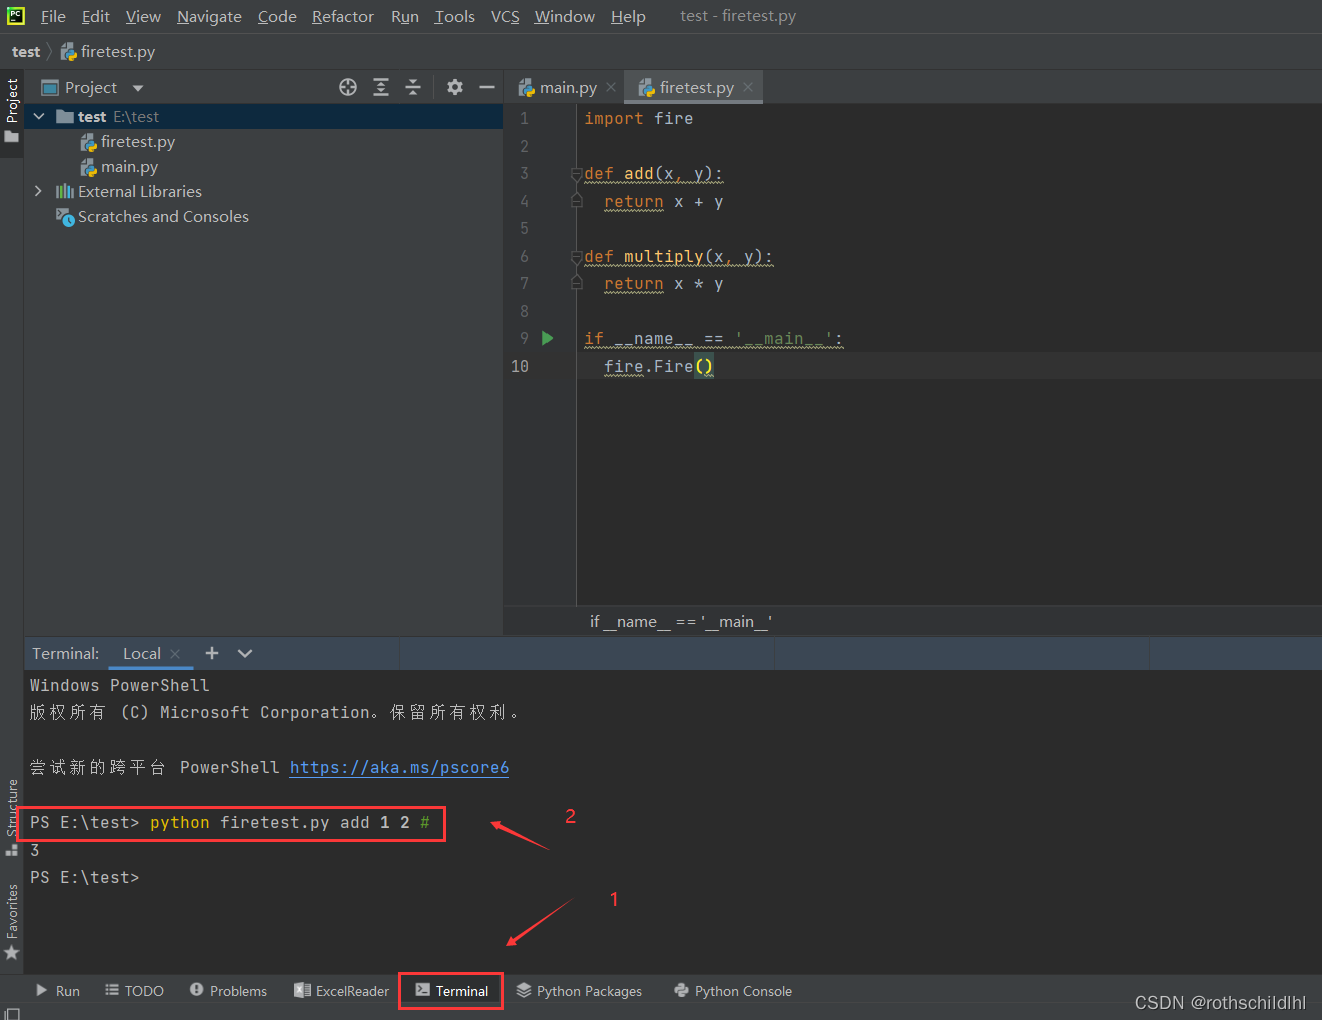Open terminal sessions dropdown chevron

coord(245,653)
